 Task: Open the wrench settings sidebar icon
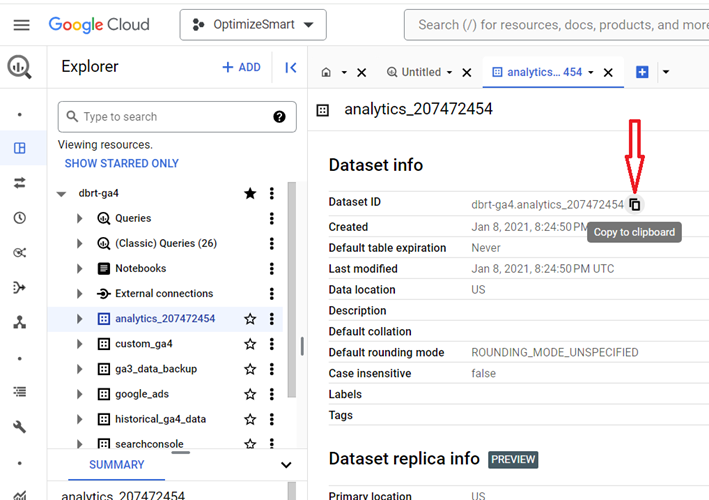(19, 427)
